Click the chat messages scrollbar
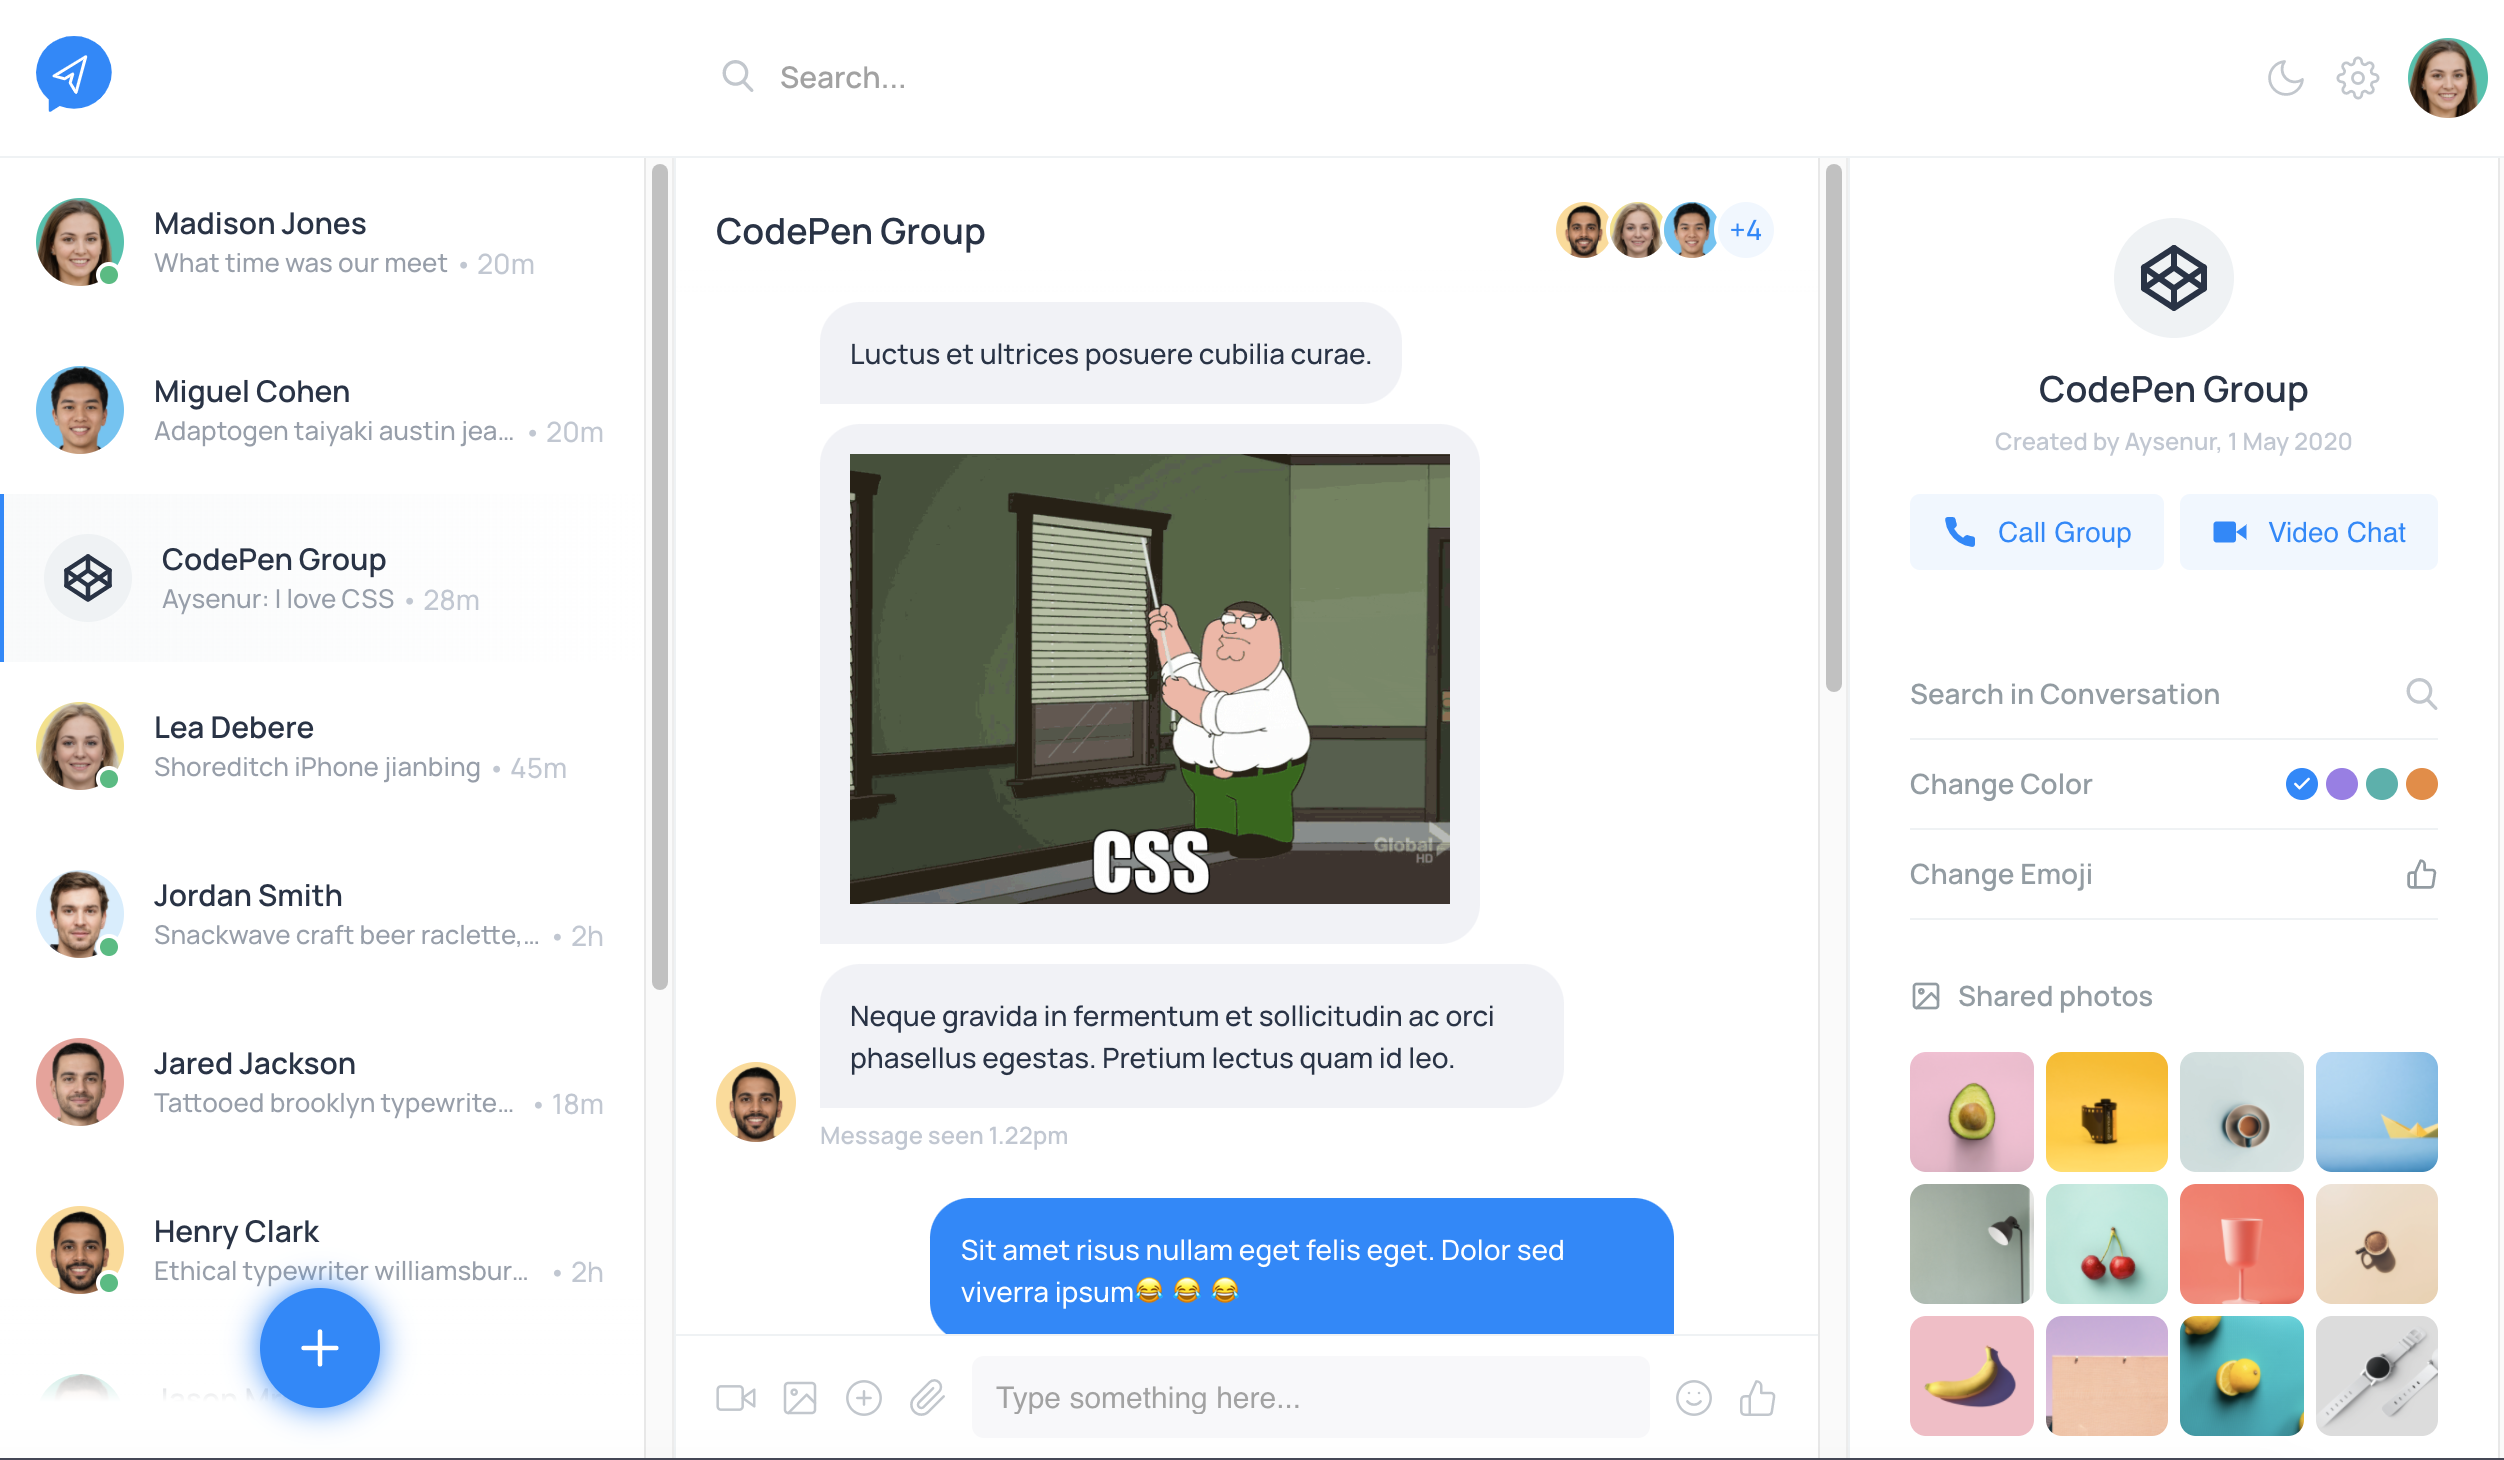2504x1460 pixels. [1833, 428]
